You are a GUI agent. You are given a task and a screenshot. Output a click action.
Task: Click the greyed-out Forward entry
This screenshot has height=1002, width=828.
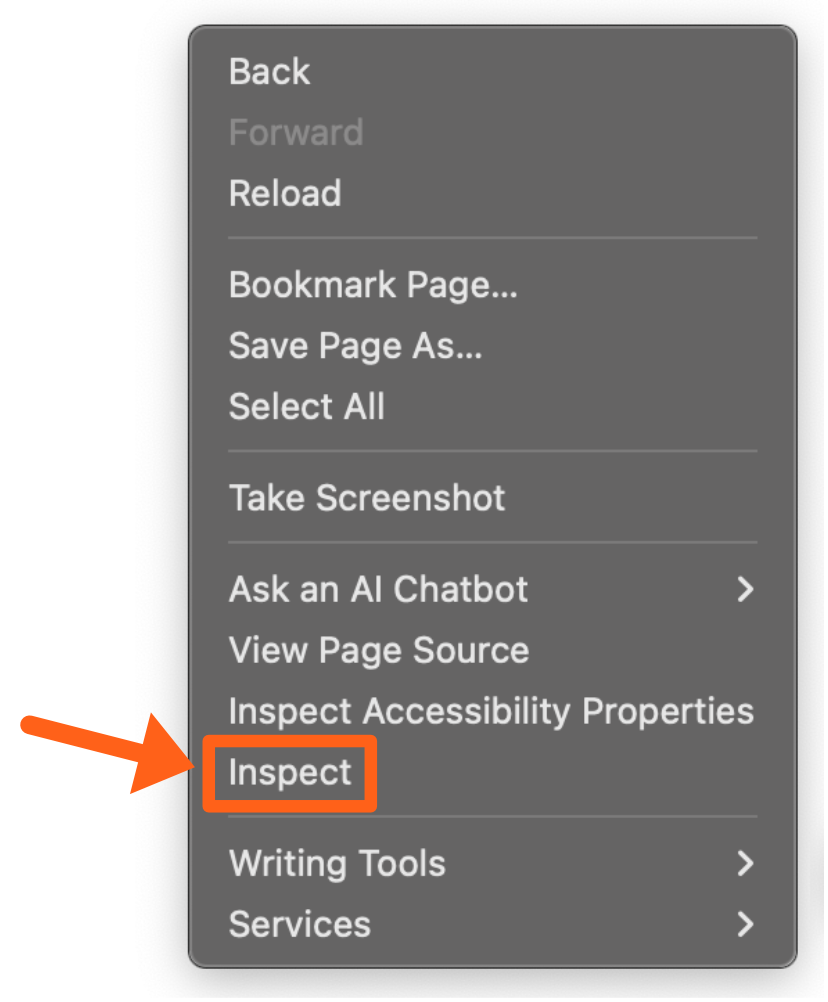click(295, 133)
